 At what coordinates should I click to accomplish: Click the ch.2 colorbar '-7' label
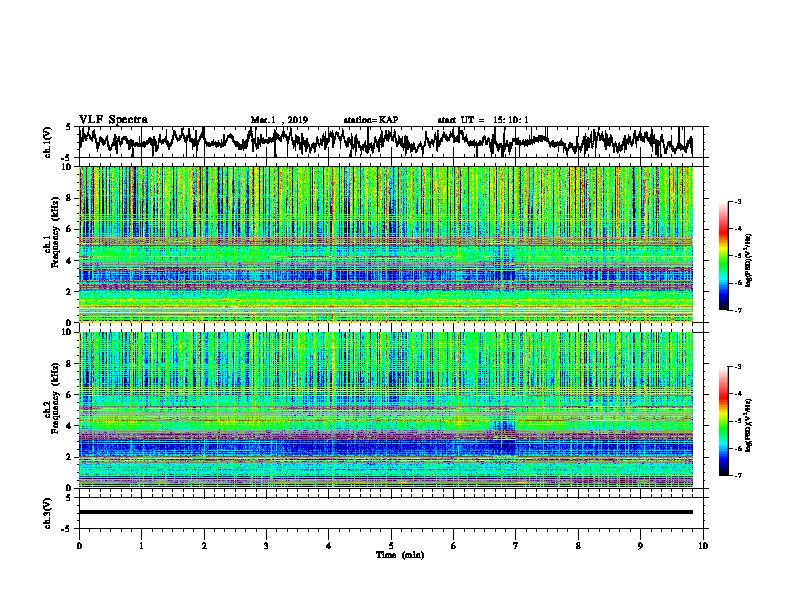tap(738, 475)
